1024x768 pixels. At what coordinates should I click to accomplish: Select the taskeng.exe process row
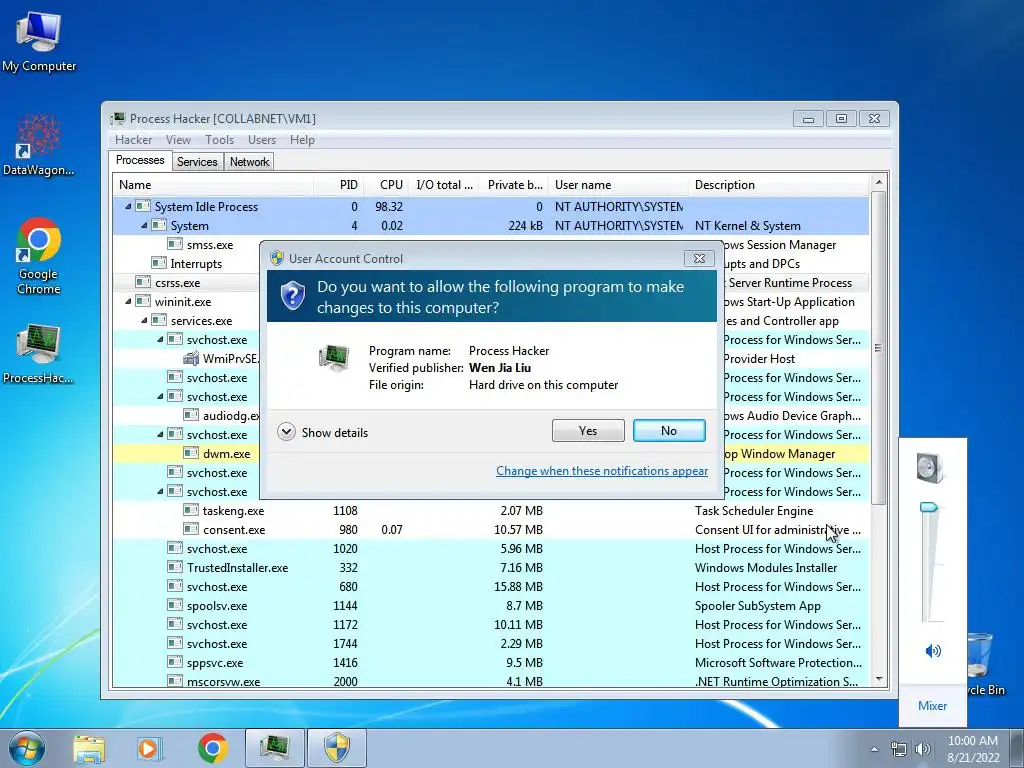point(491,511)
